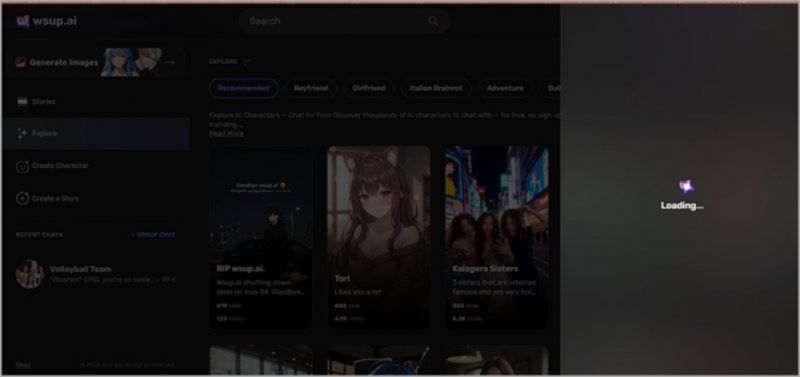Start a new Group Chat
Screen dimensions: 800x377
pyautogui.click(x=153, y=235)
